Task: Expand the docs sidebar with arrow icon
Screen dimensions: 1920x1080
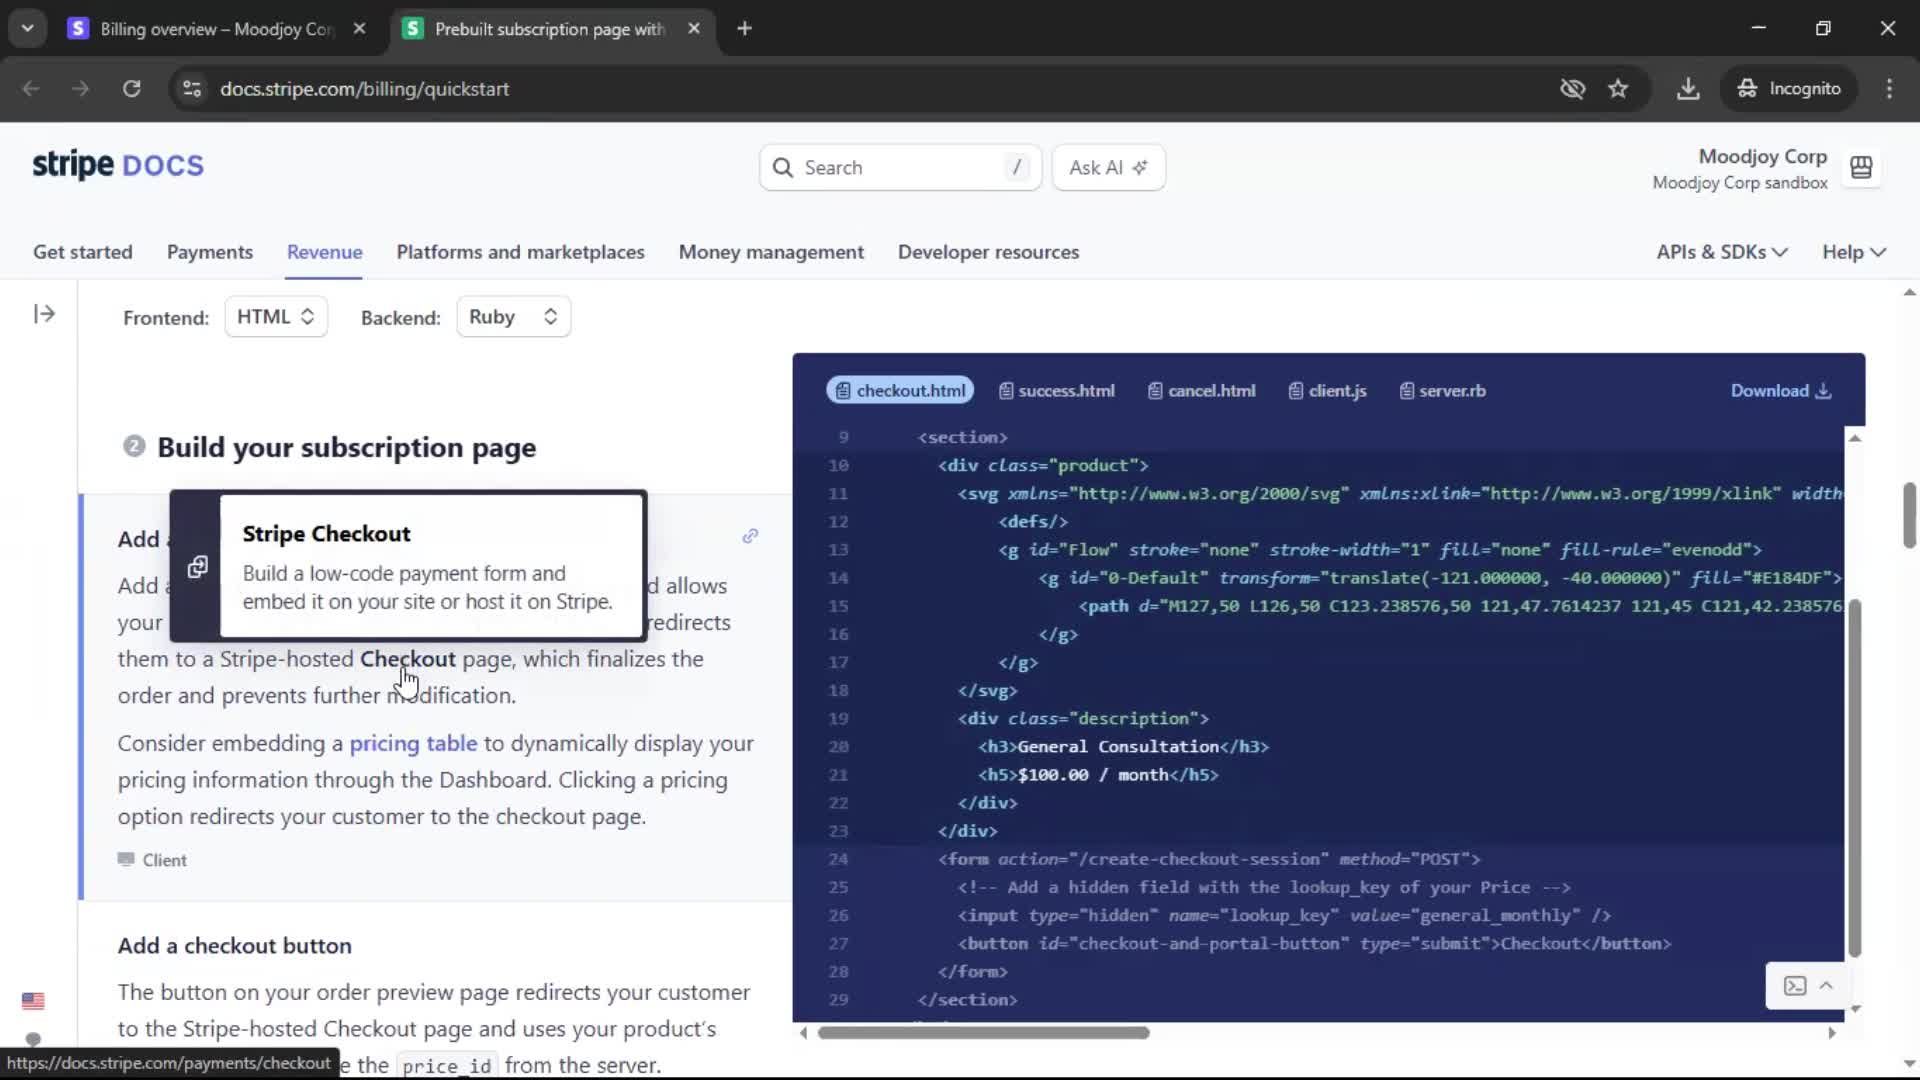Action: point(44,314)
